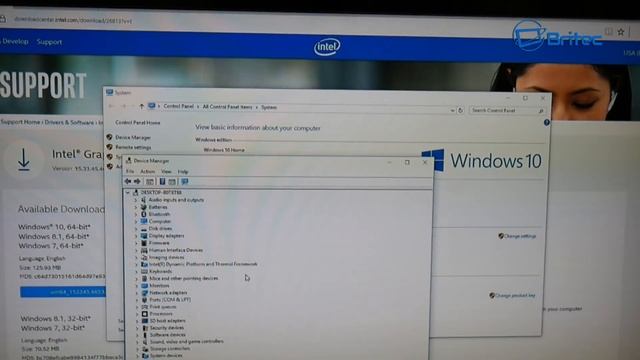Screen dimensions: 640x360
Task: Select the Batteries category icon
Action: point(144,207)
